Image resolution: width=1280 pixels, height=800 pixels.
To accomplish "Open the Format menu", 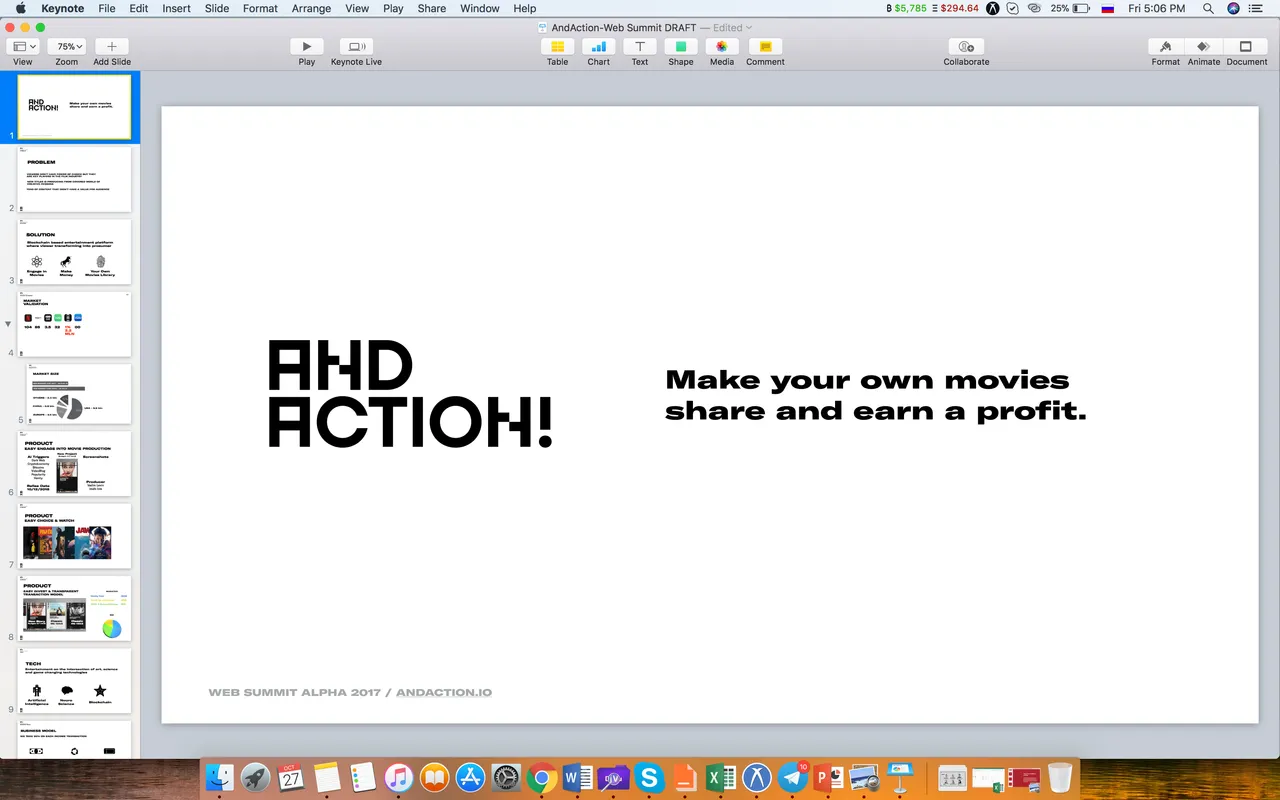I will 260,8.
